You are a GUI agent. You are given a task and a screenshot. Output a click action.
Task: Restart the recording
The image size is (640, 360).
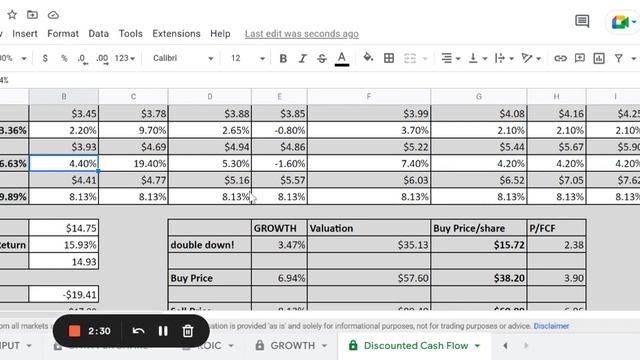138,331
